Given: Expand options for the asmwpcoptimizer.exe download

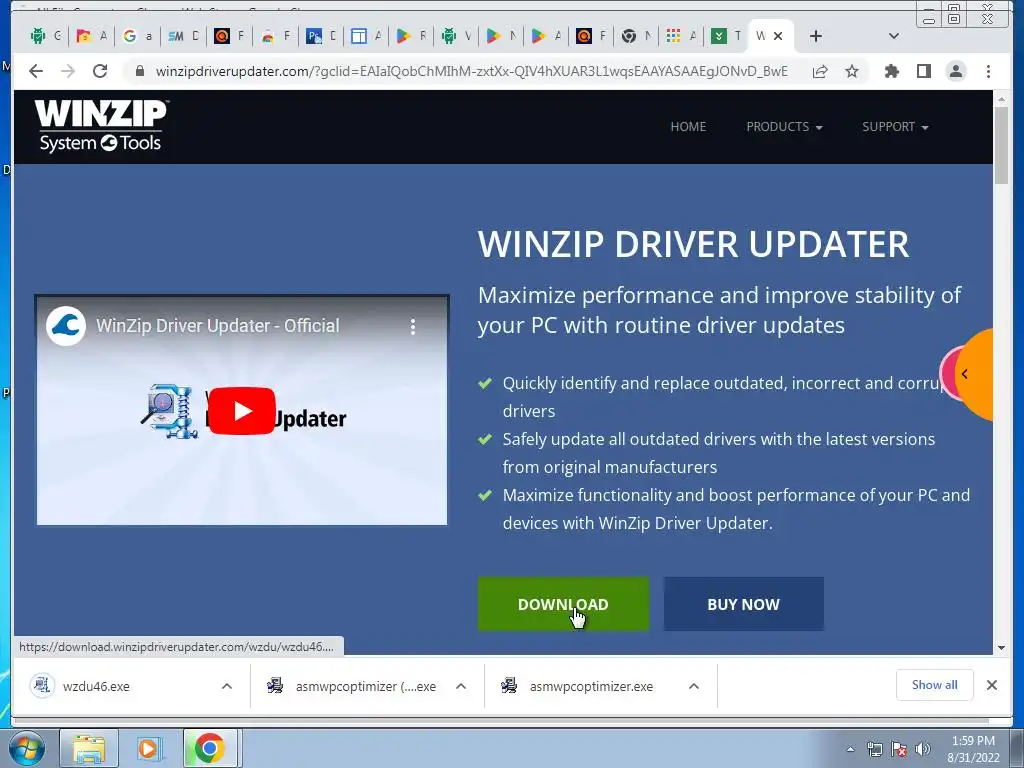Looking at the screenshot, I should pyautogui.click(x=694, y=686).
